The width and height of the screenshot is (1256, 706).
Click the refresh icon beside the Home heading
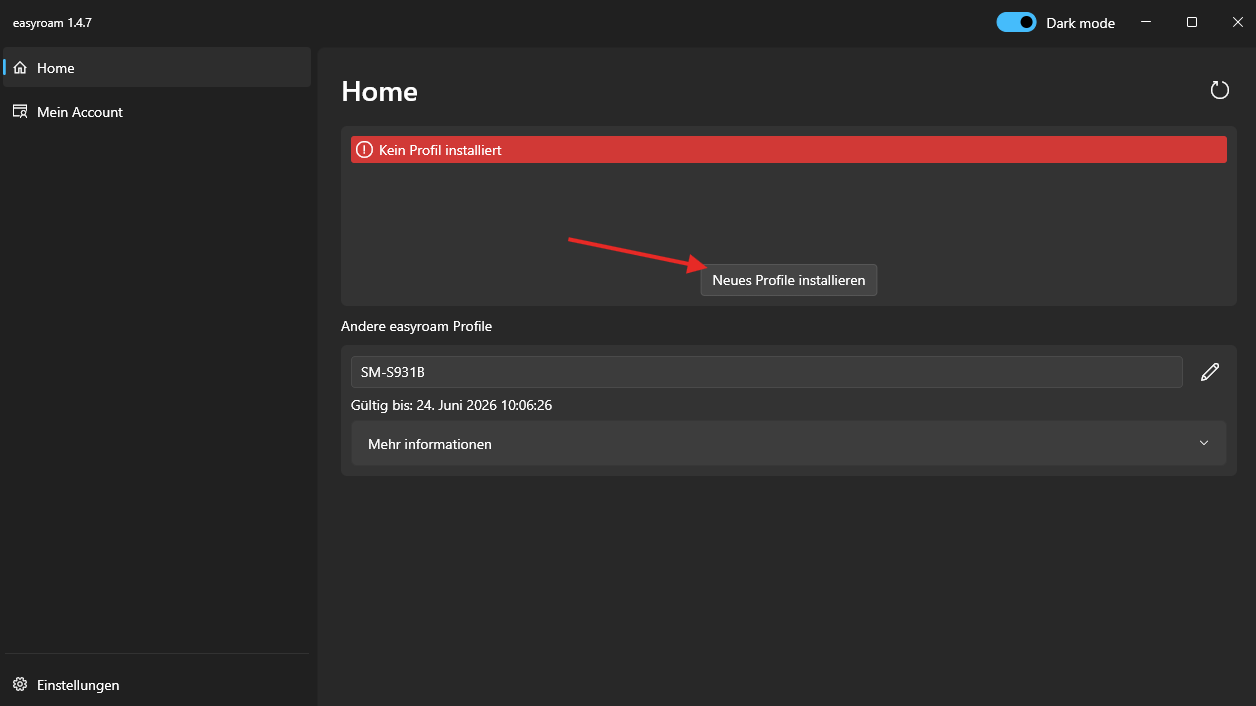[x=1219, y=90]
